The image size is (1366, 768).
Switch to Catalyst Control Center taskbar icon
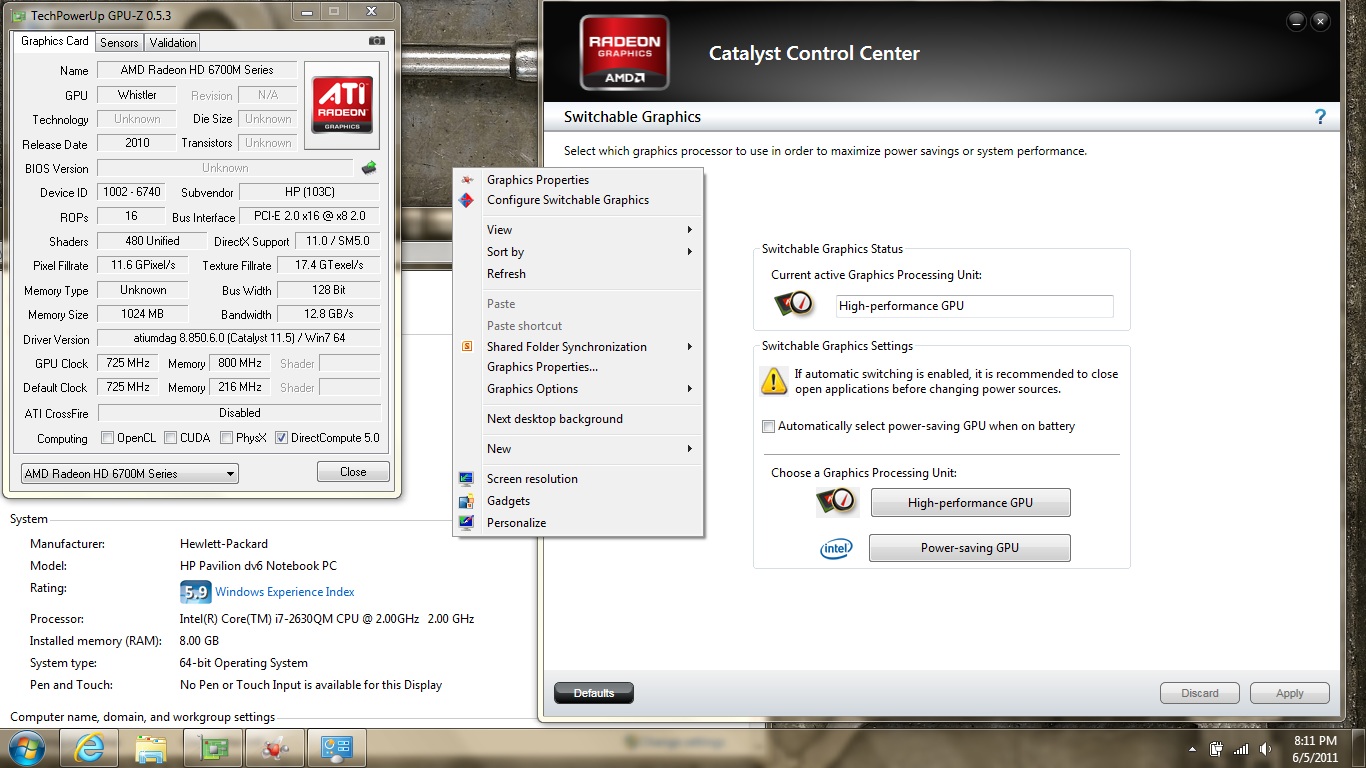click(274, 748)
